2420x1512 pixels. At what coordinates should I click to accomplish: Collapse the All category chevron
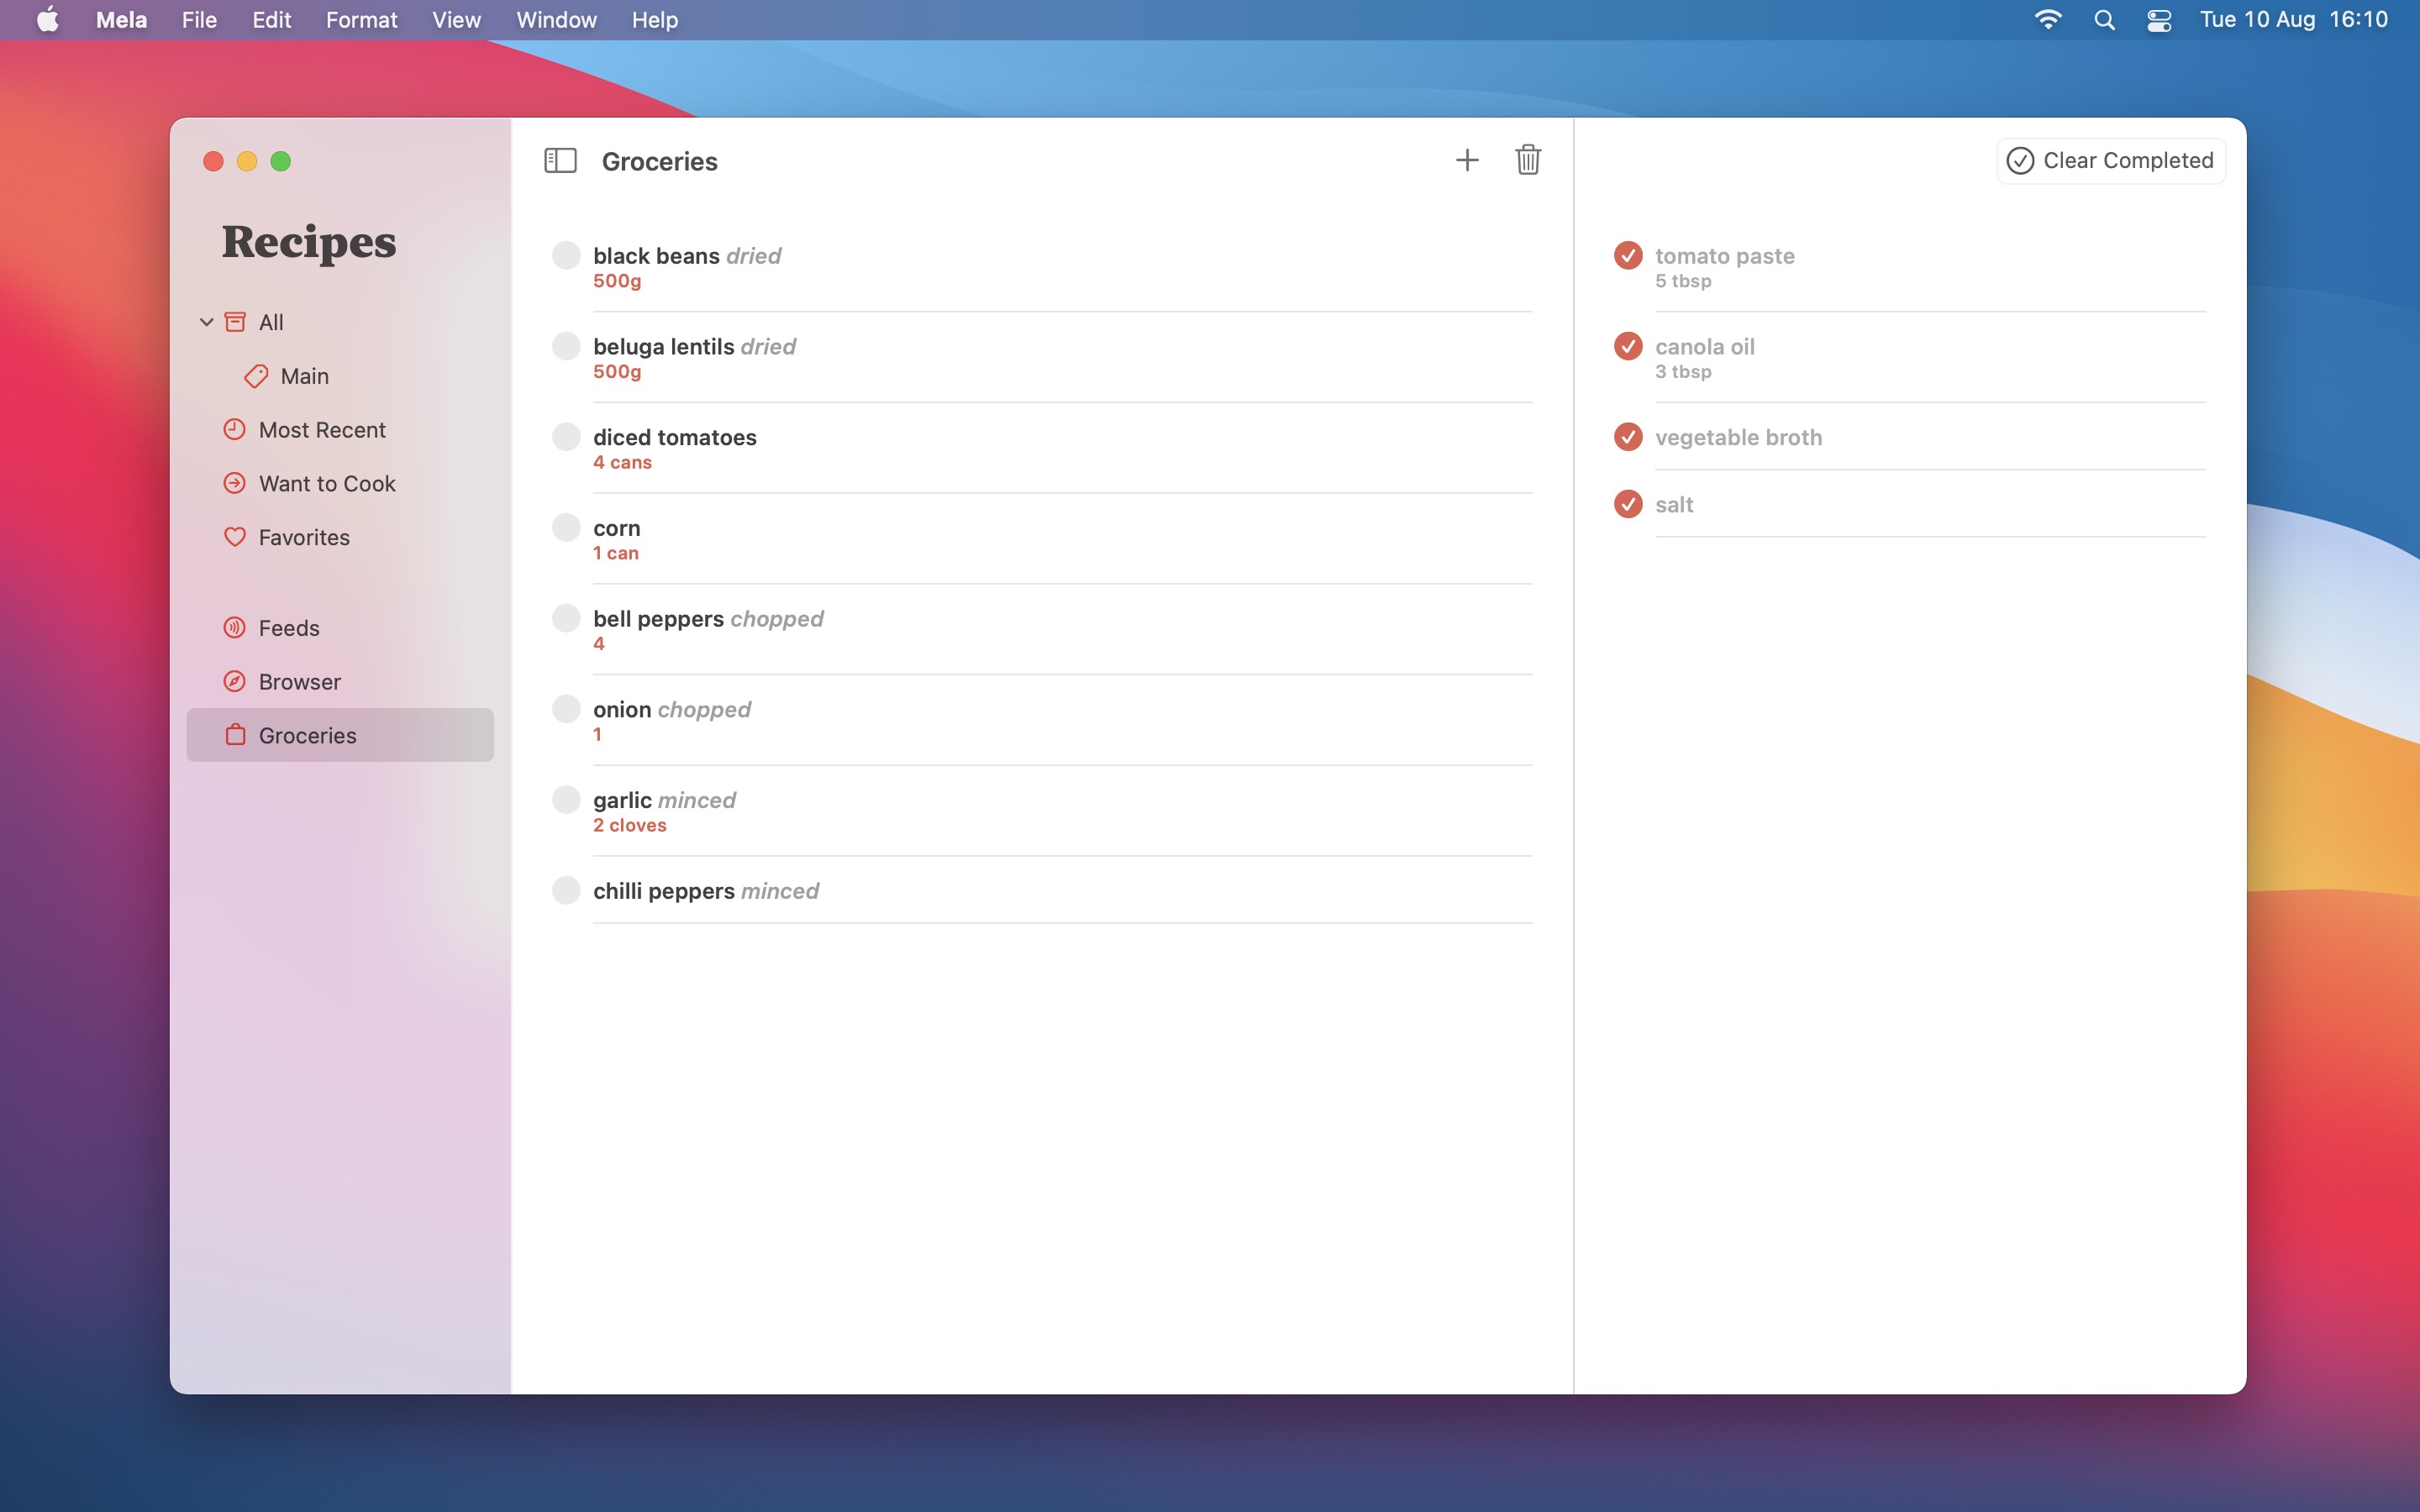[206, 322]
